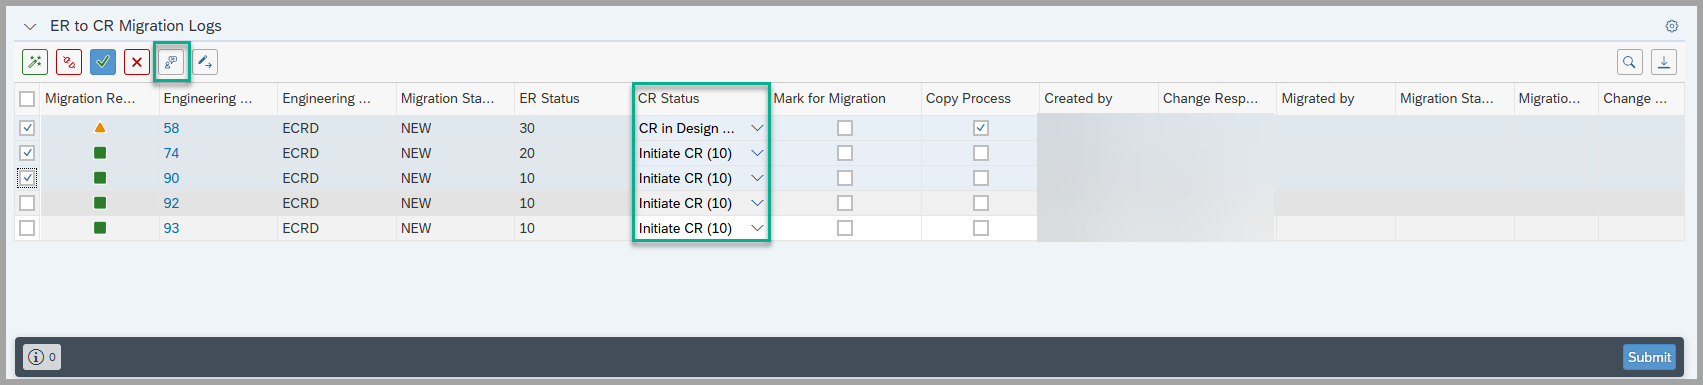The image size is (1703, 385).
Task: Click the Submit button
Action: 1649,357
